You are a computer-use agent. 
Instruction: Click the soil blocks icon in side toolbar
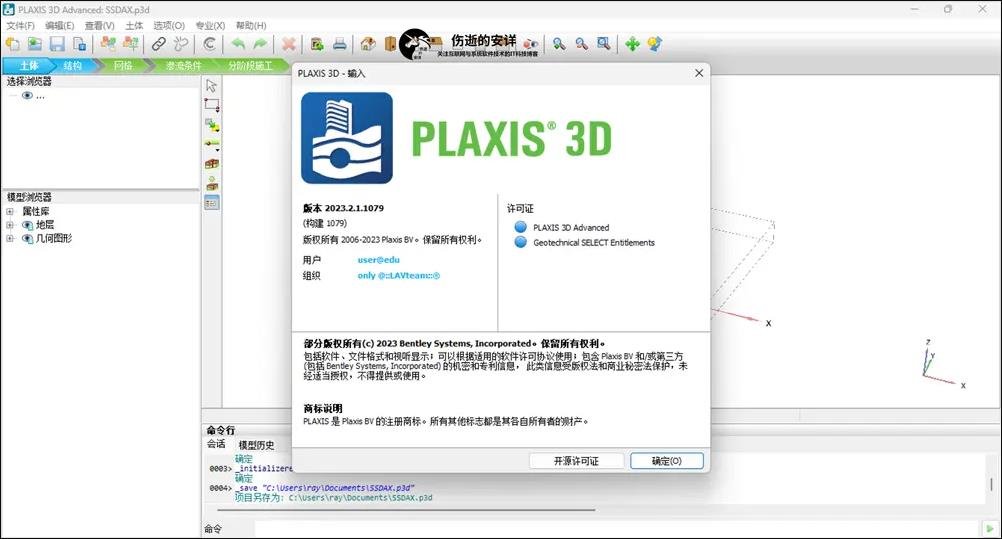pyautogui.click(x=212, y=164)
